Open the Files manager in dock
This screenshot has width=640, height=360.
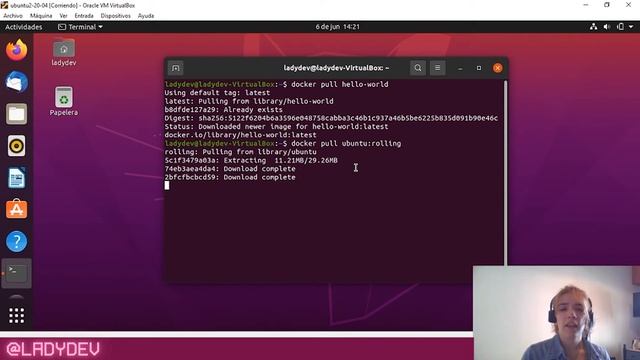16,113
